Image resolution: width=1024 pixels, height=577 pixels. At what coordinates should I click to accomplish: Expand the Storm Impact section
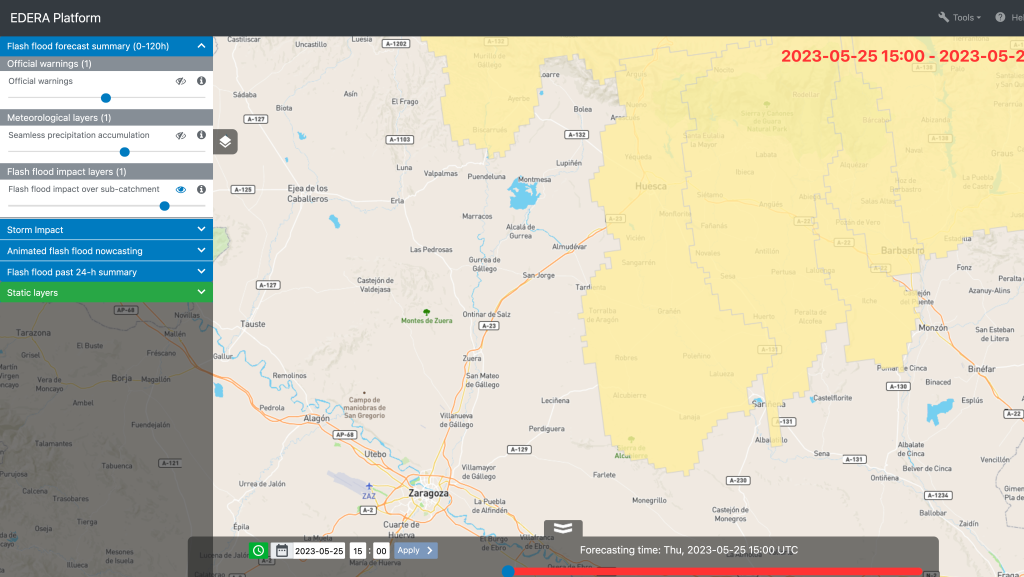(x=106, y=230)
